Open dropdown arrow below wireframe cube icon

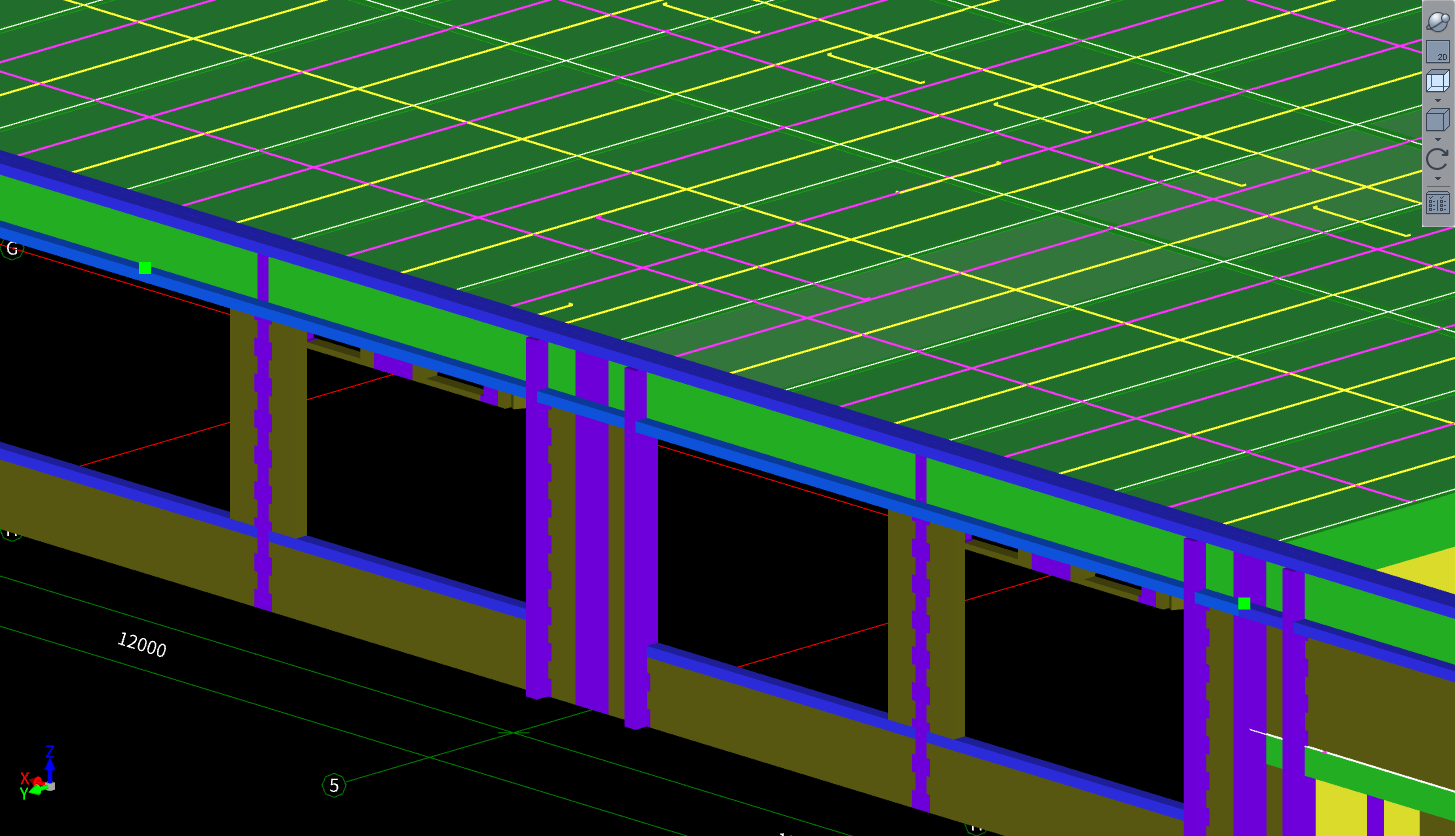click(1438, 101)
